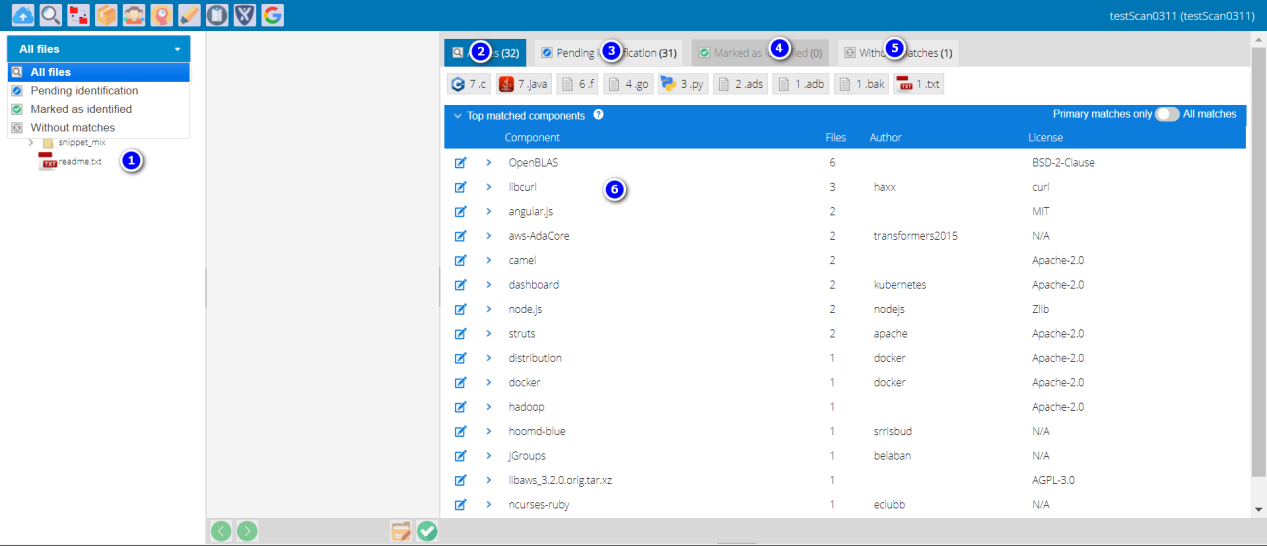
Task: Click the green checkmark icon in bottom bar
Action: [x=428, y=532]
